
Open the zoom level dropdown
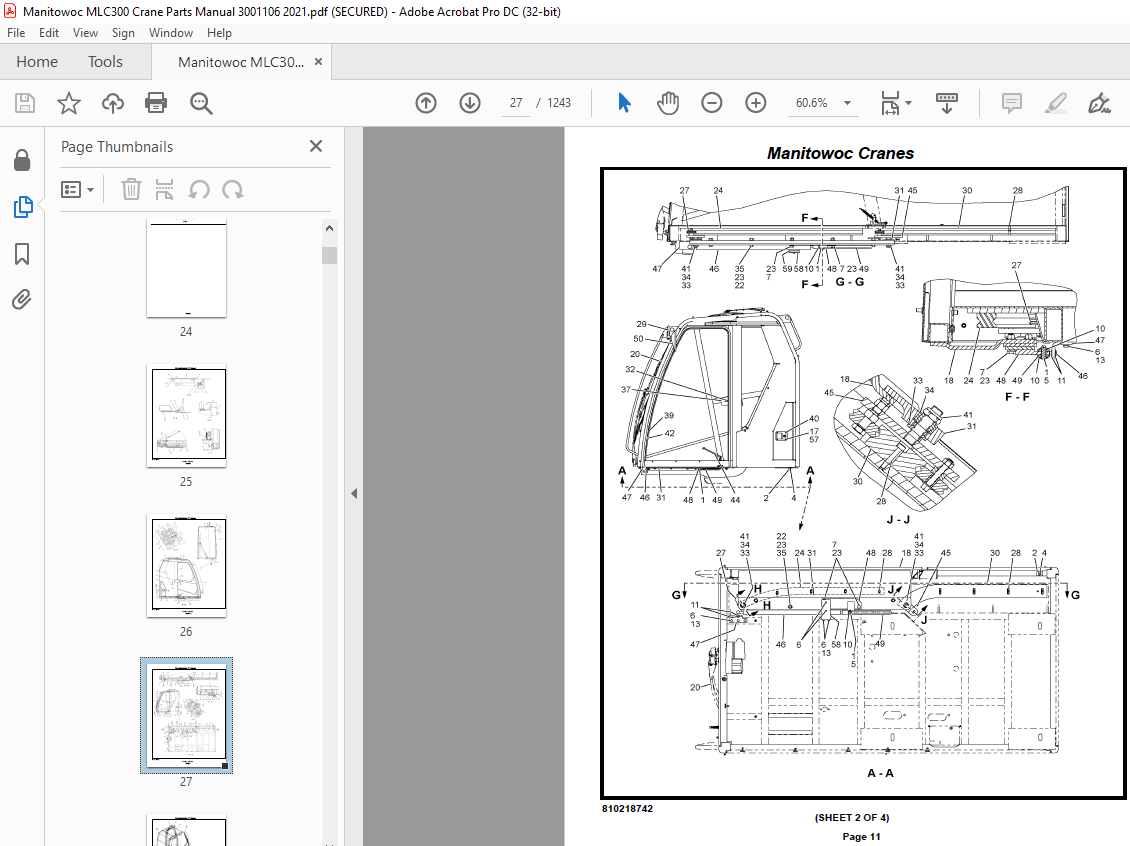[848, 103]
